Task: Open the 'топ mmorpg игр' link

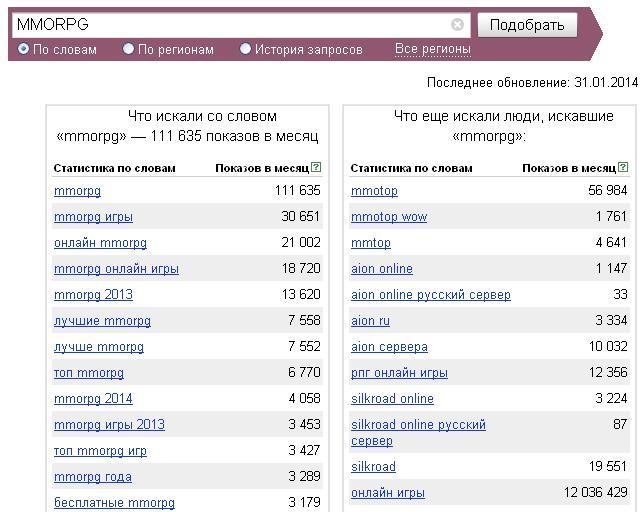Action: 100,451
